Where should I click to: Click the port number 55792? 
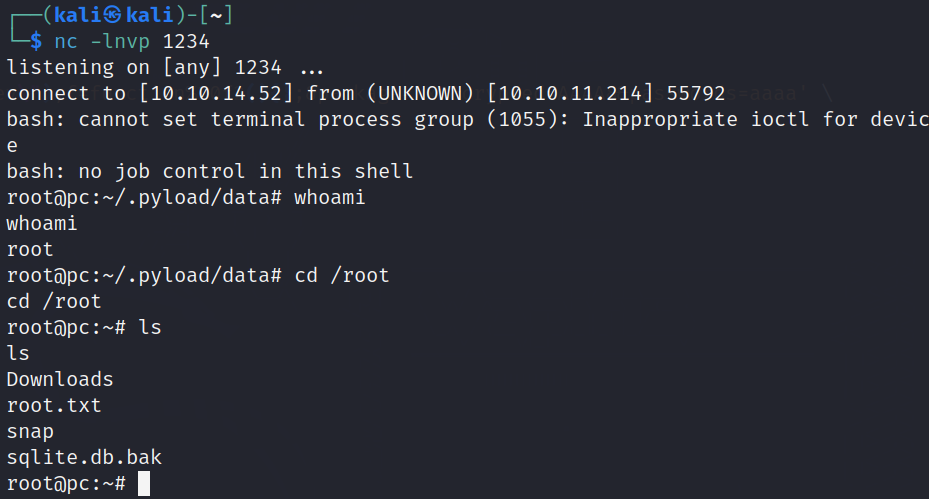tap(696, 94)
